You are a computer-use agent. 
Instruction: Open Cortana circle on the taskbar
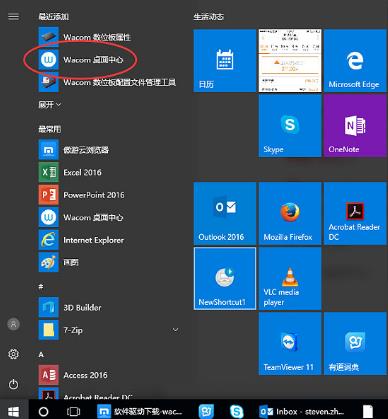pyautogui.click(x=44, y=411)
